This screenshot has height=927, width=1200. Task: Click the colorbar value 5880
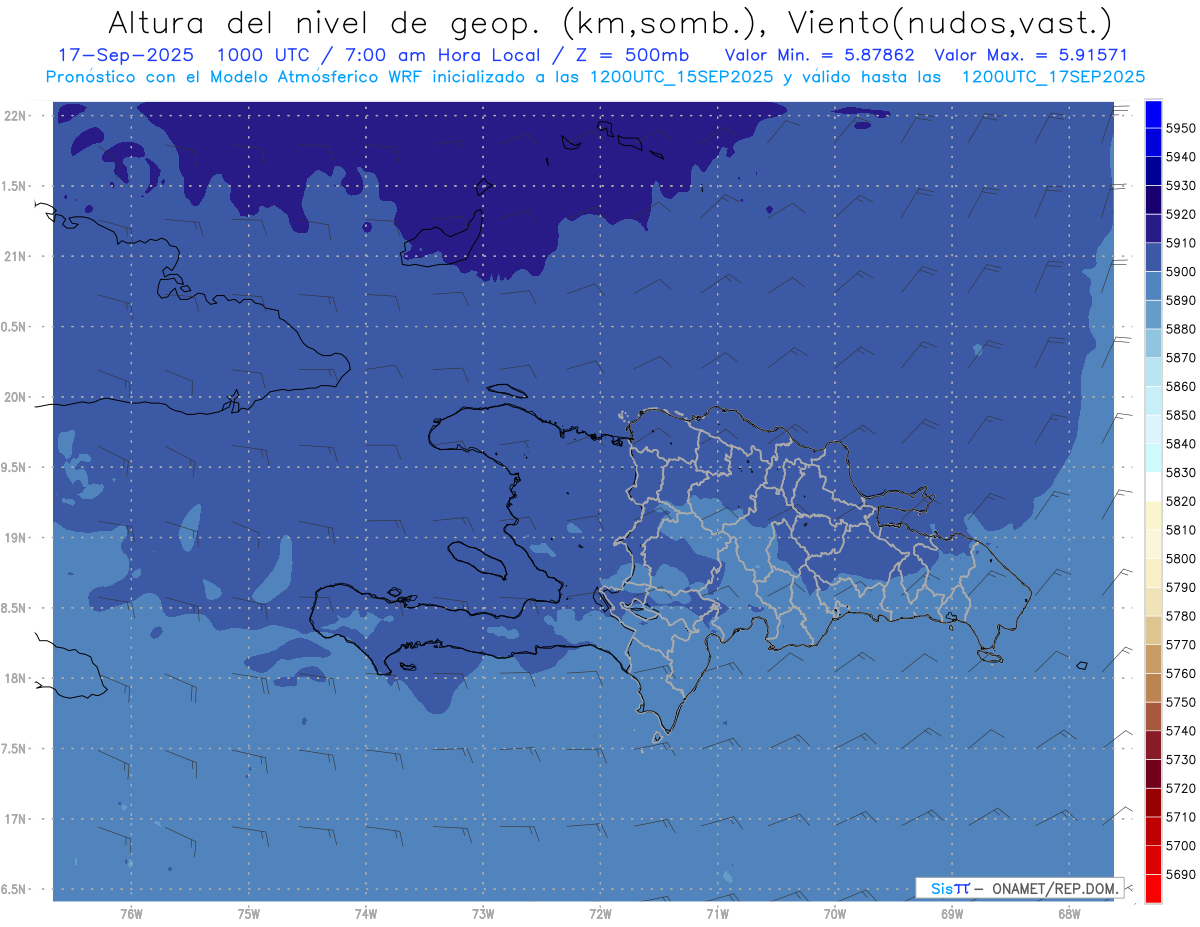[x=1180, y=329]
